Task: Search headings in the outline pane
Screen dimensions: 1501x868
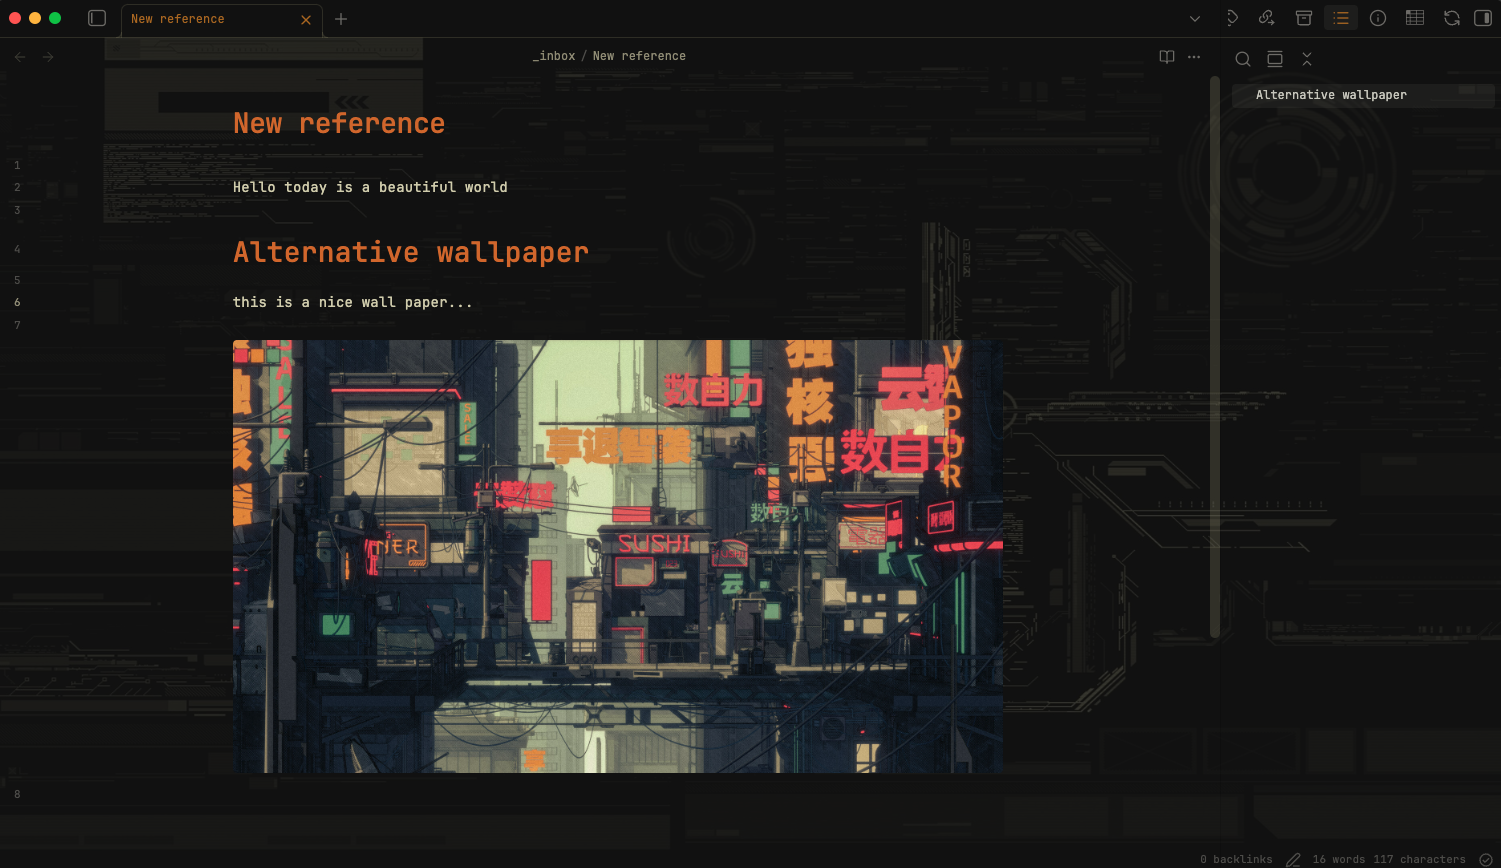Action: click(x=1243, y=59)
